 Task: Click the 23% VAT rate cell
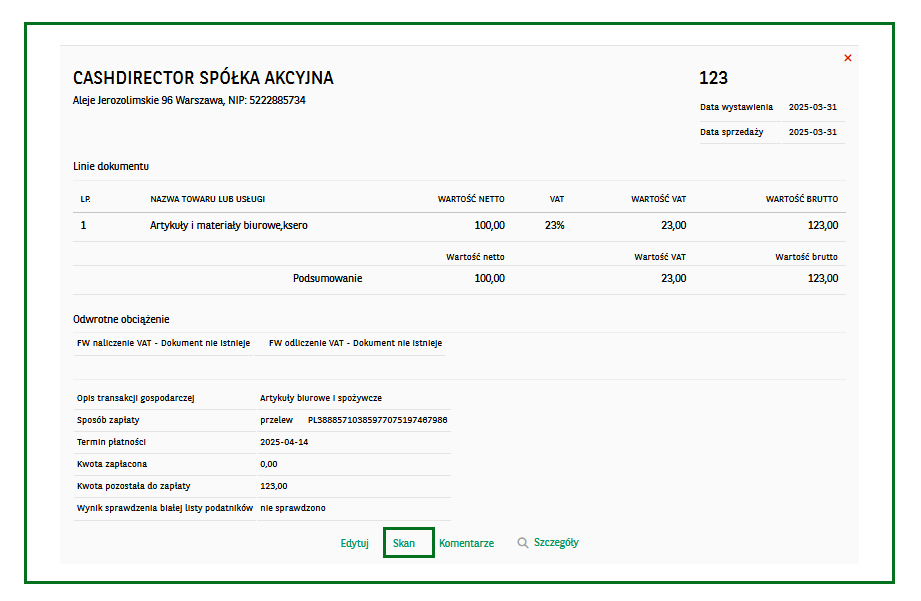pyautogui.click(x=554, y=226)
